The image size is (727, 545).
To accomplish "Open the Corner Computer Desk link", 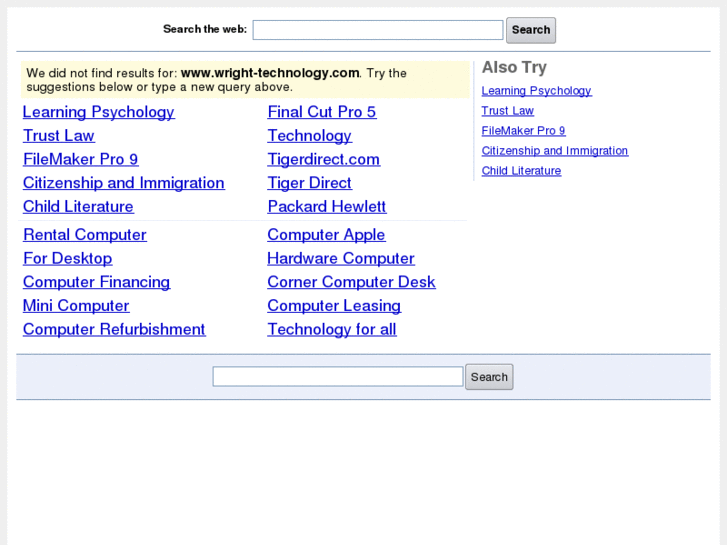I will point(351,282).
